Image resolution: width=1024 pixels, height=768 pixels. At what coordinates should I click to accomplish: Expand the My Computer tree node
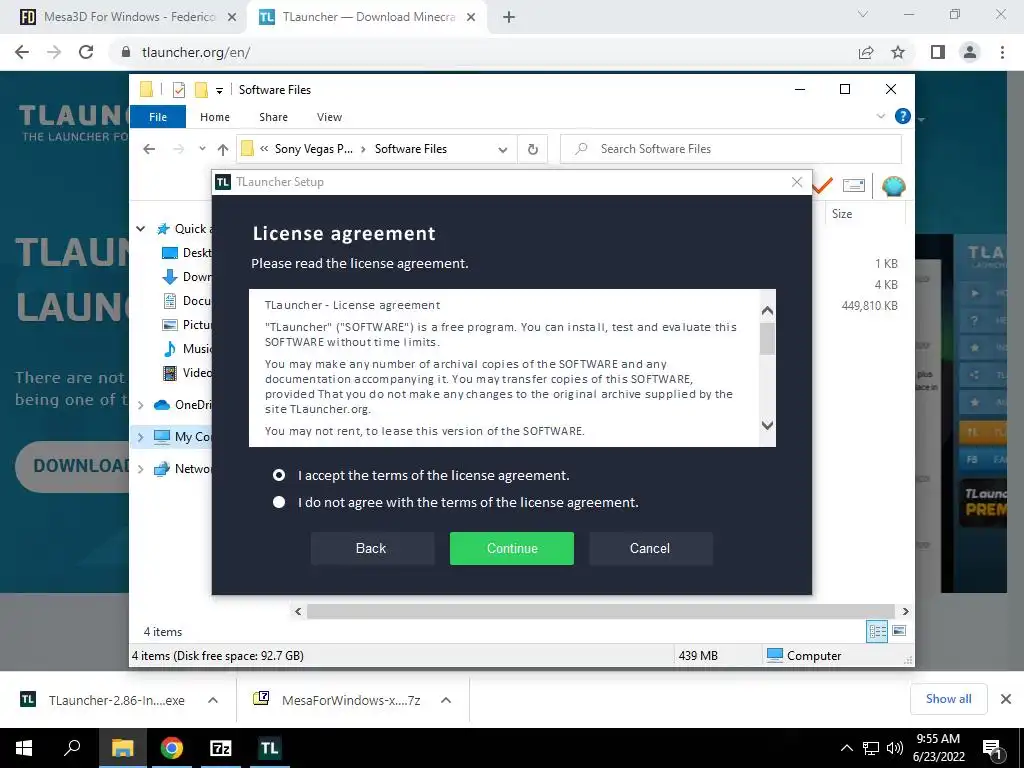click(x=140, y=437)
